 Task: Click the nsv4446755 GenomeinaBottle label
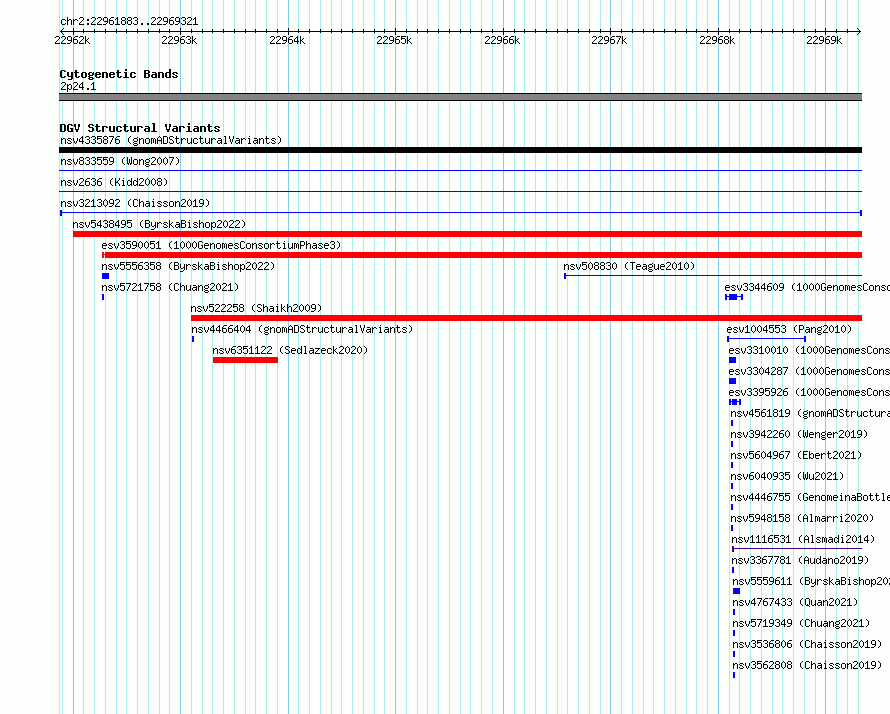810,497
